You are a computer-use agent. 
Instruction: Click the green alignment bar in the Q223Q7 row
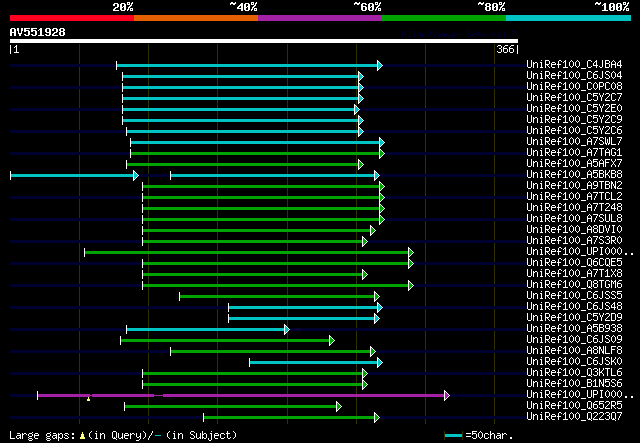click(x=289, y=417)
